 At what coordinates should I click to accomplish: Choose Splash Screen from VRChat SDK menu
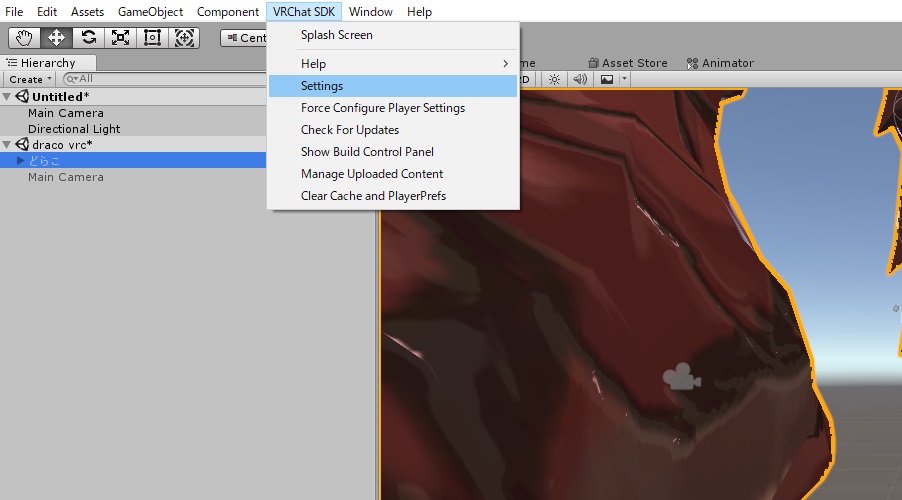393,35
